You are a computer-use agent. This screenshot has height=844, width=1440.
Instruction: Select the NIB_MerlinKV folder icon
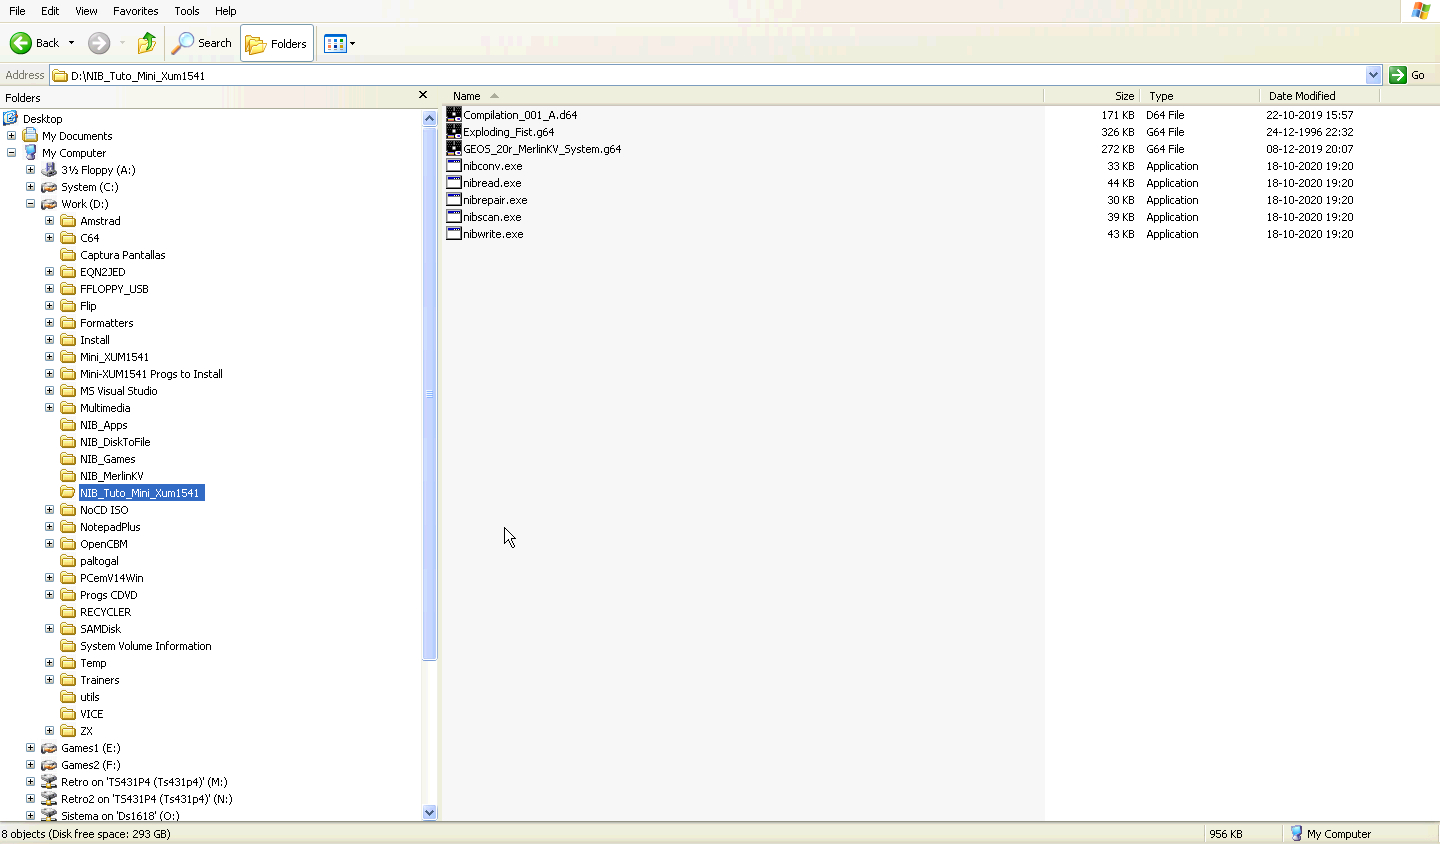pyautogui.click(x=68, y=476)
